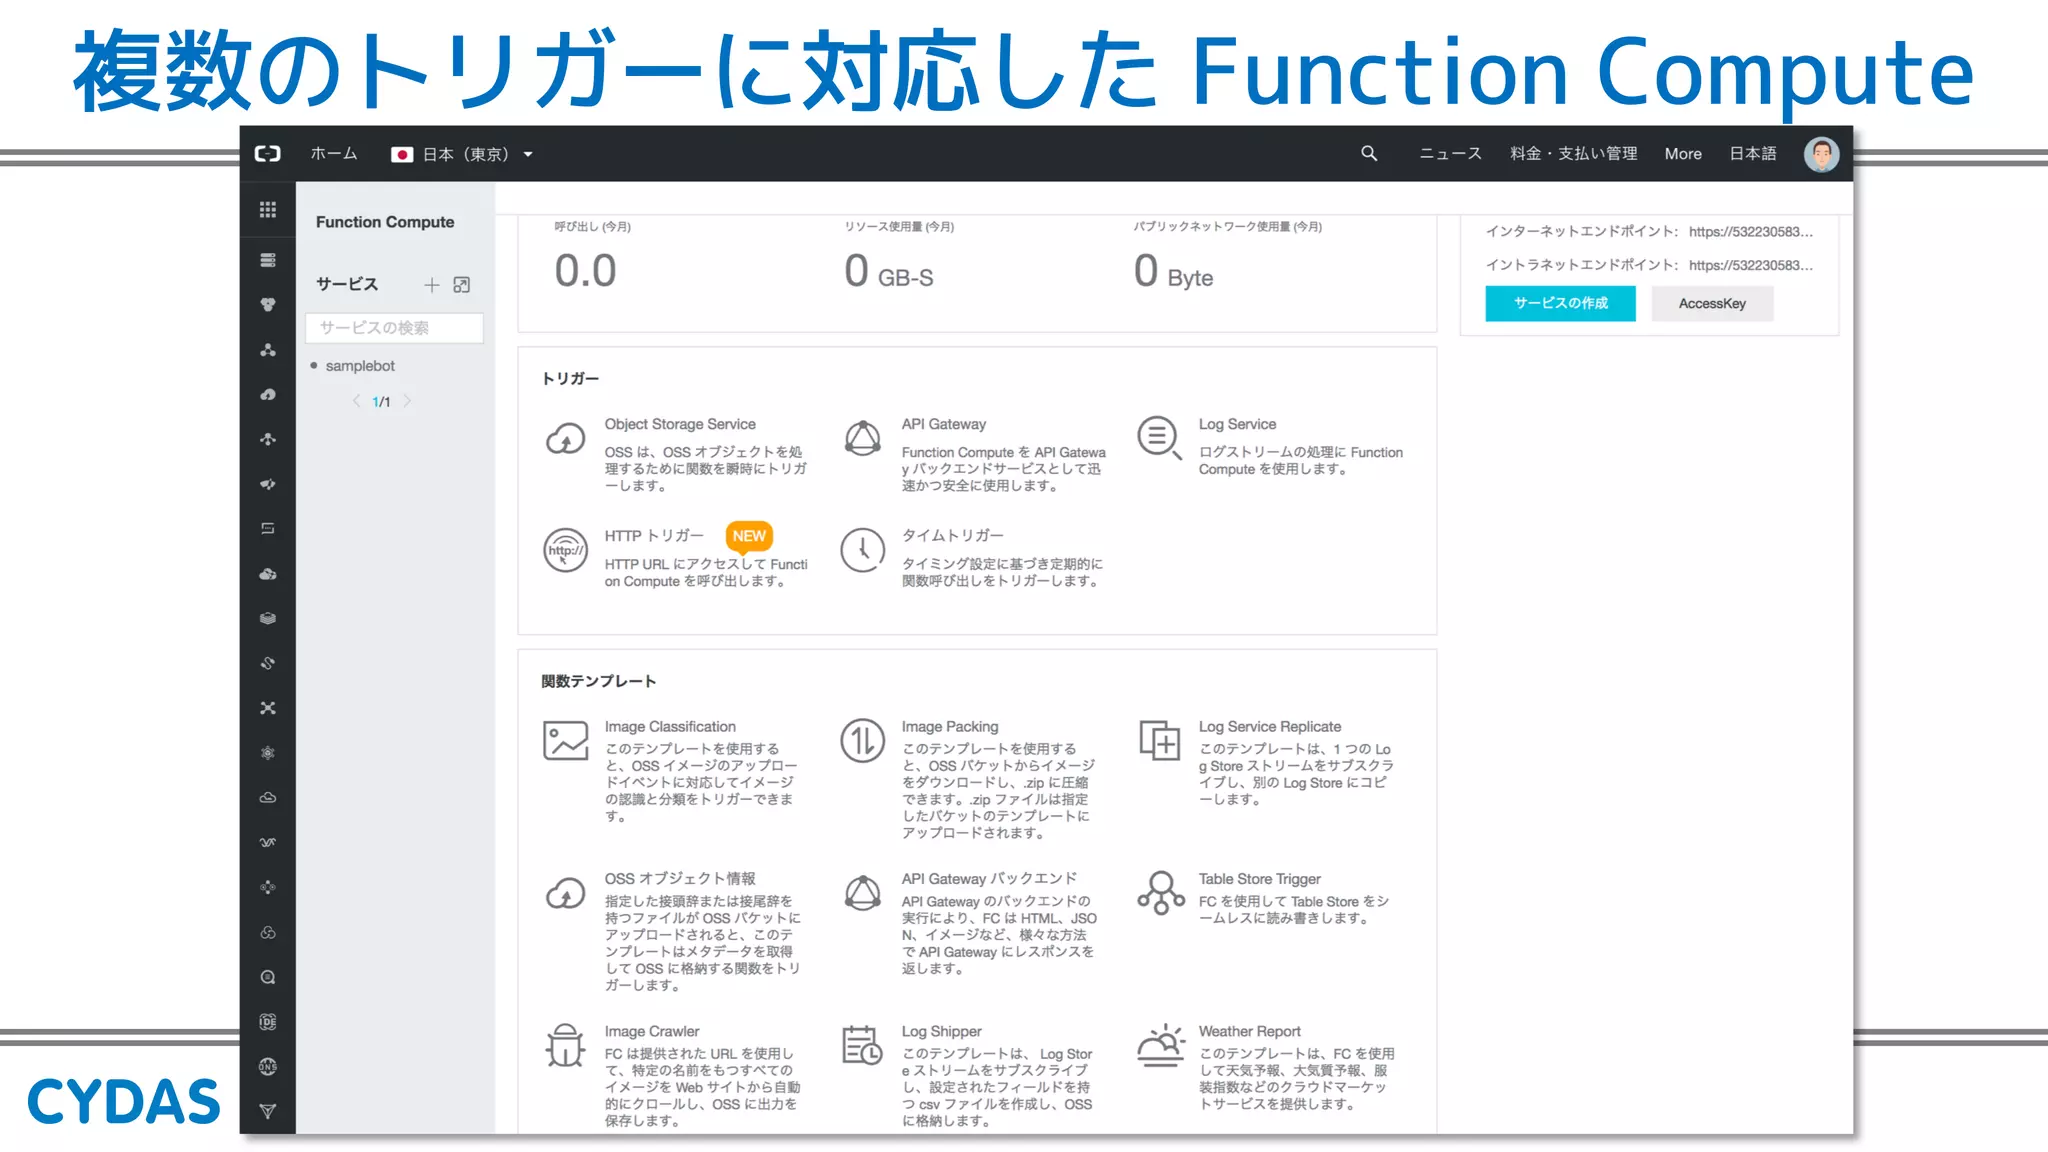2048x1152 pixels.
Task: Click the API Gateway バックエンド template icon
Action: pos(862,893)
